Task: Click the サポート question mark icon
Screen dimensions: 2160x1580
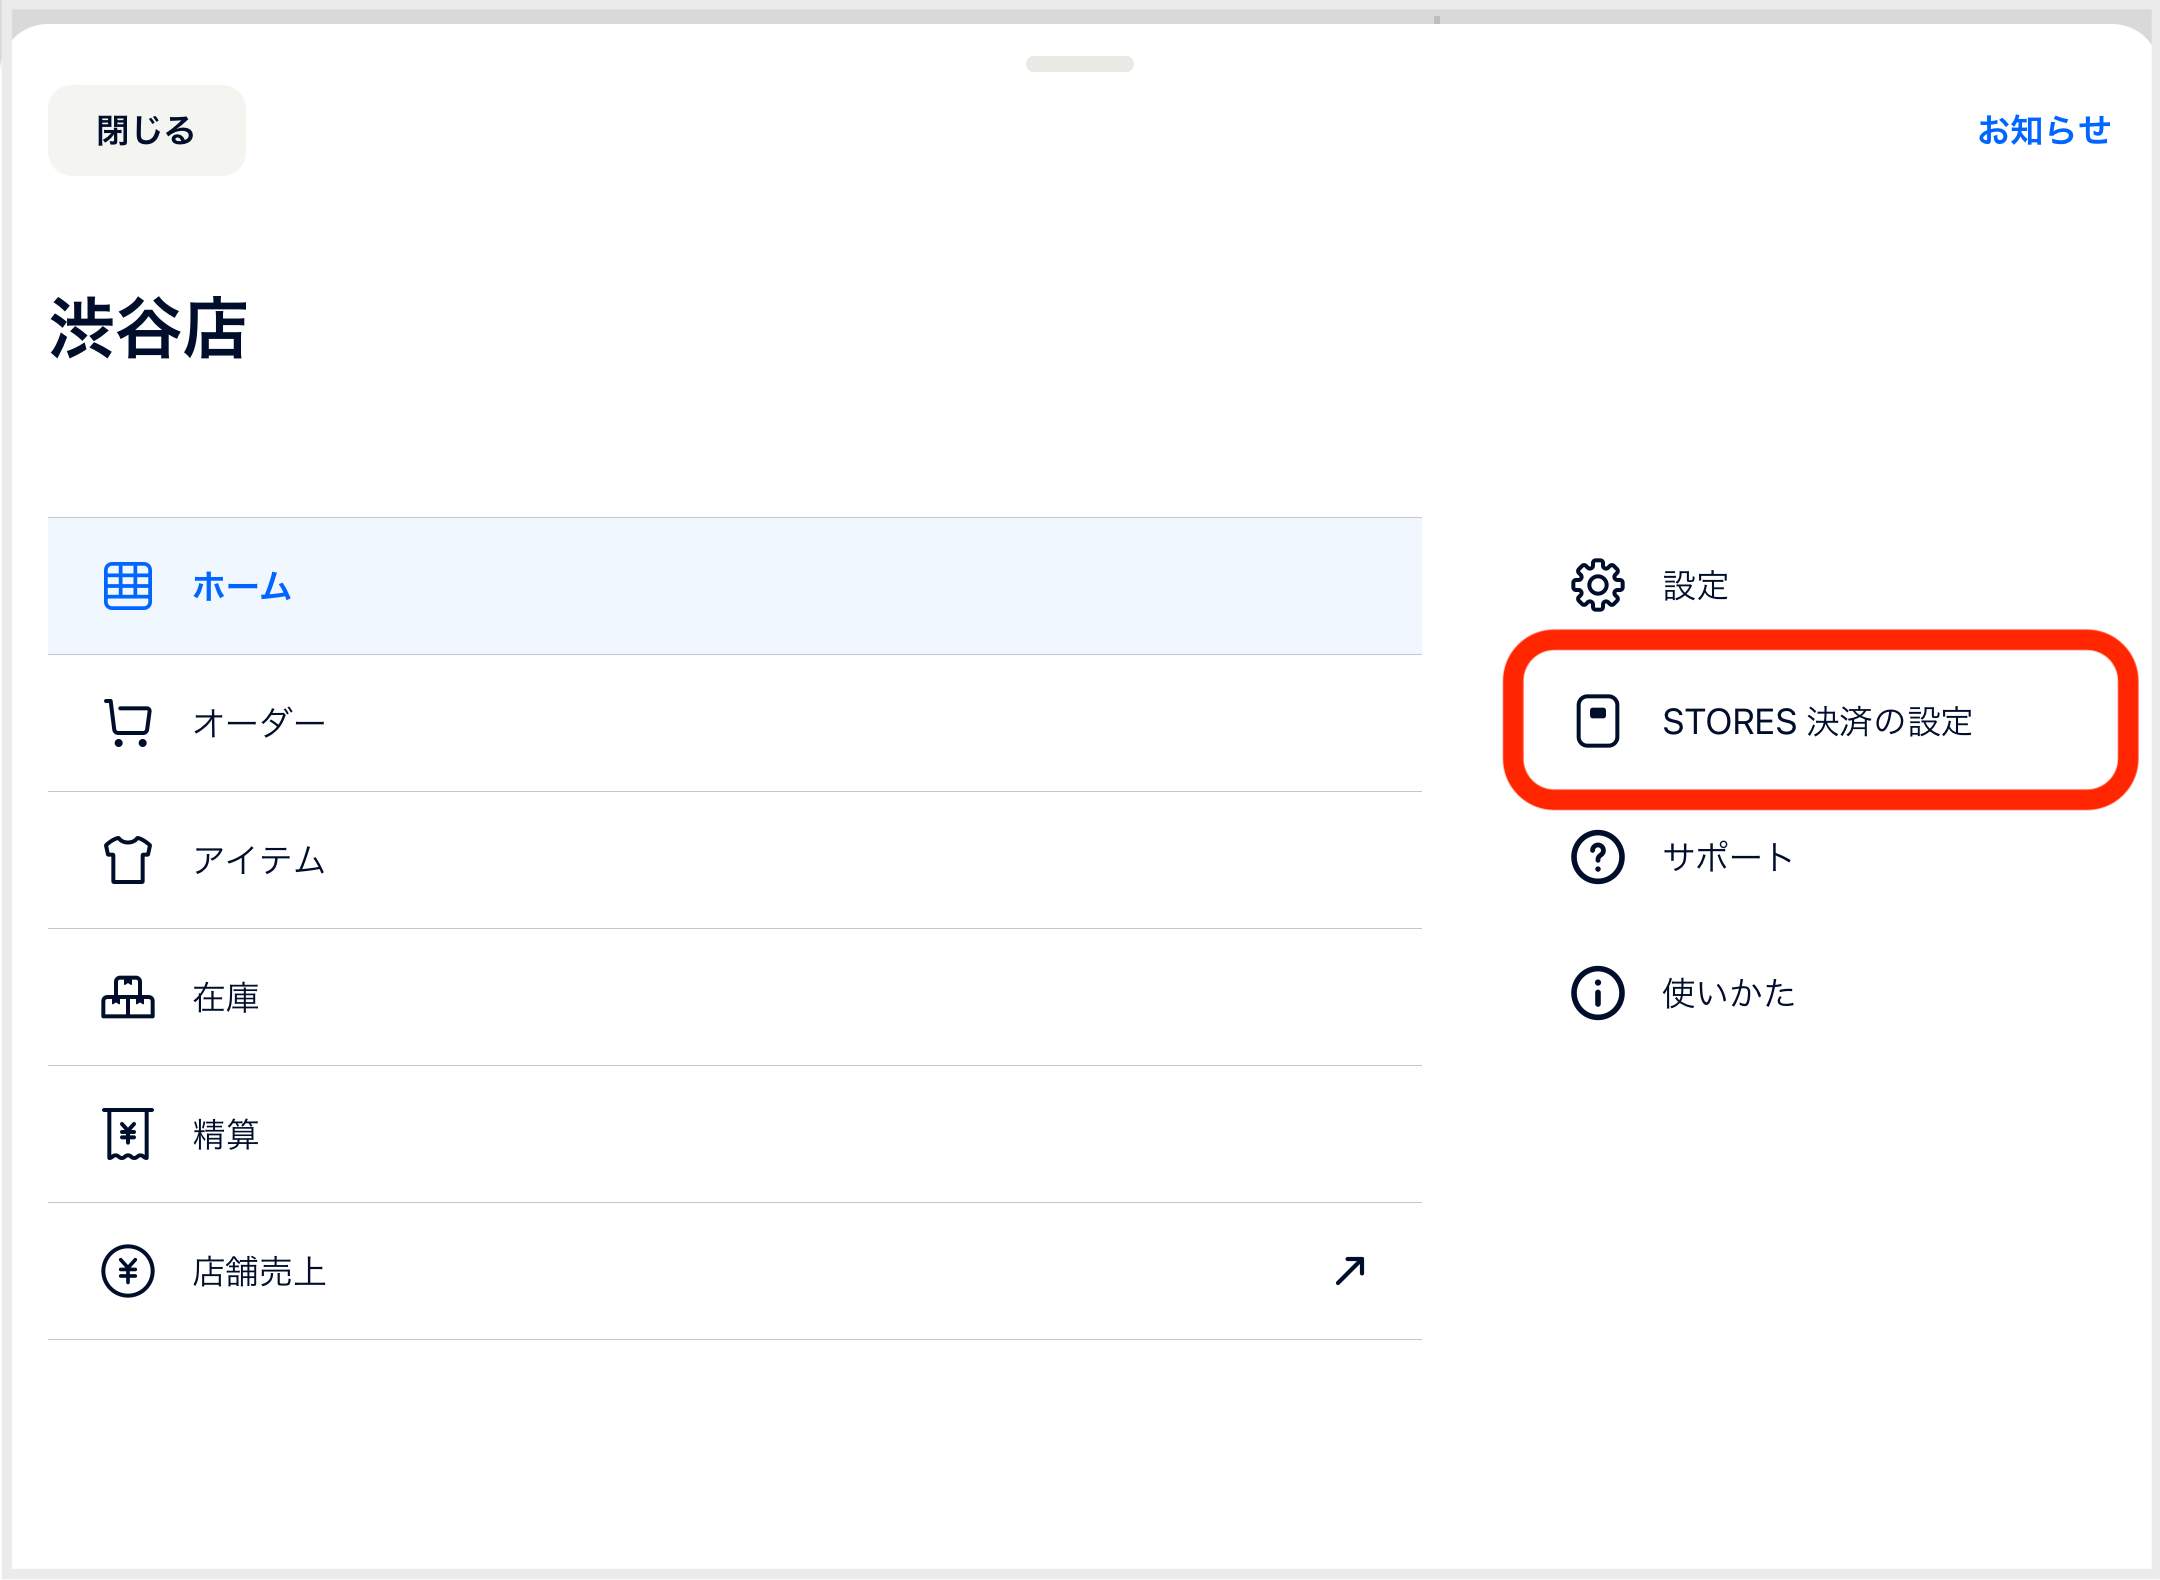Action: 1598,857
